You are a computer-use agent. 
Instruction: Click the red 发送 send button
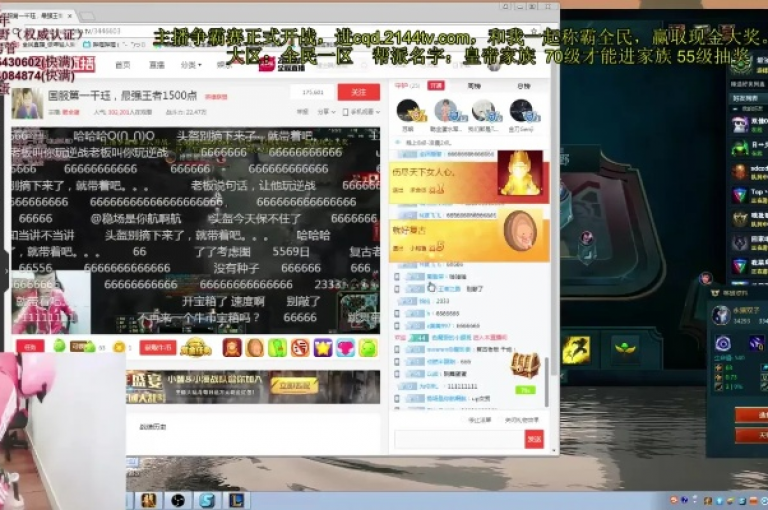coord(534,439)
